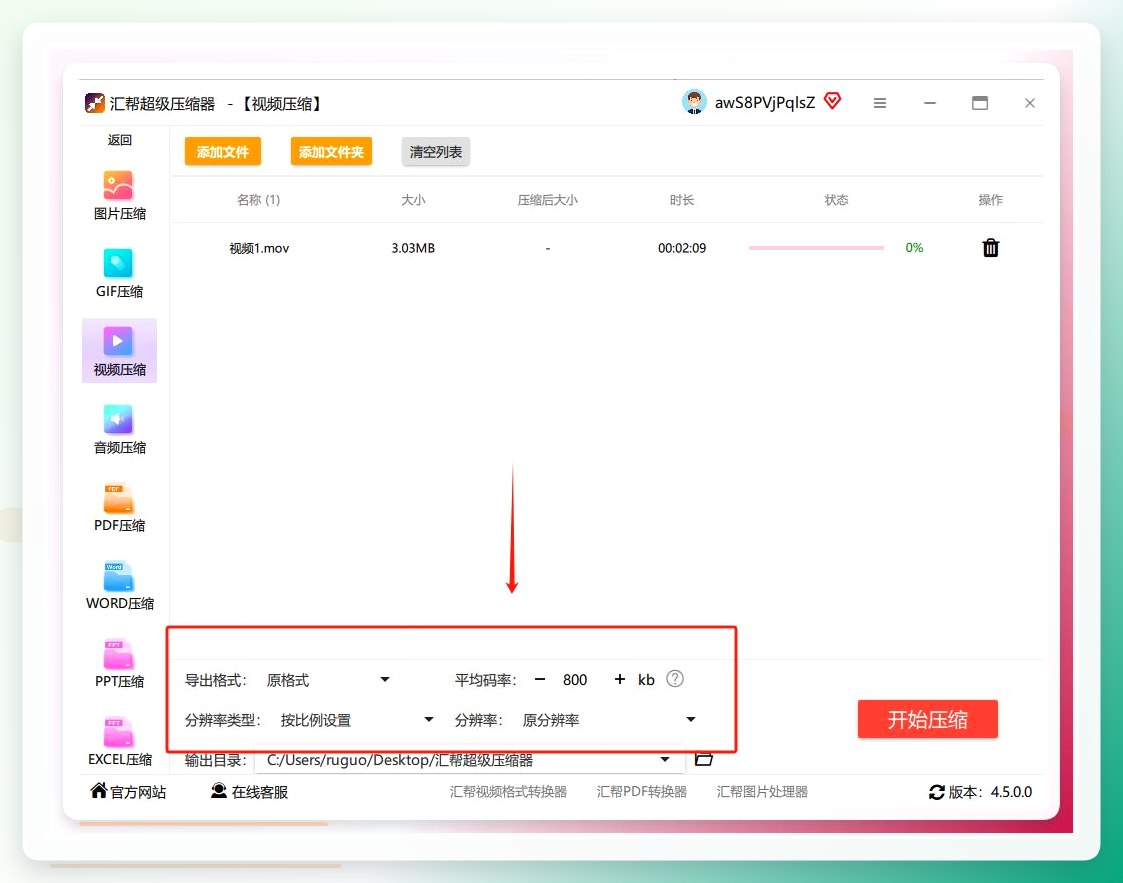Open the output folder browse icon
1123x883 pixels.
pyautogui.click(x=704, y=759)
